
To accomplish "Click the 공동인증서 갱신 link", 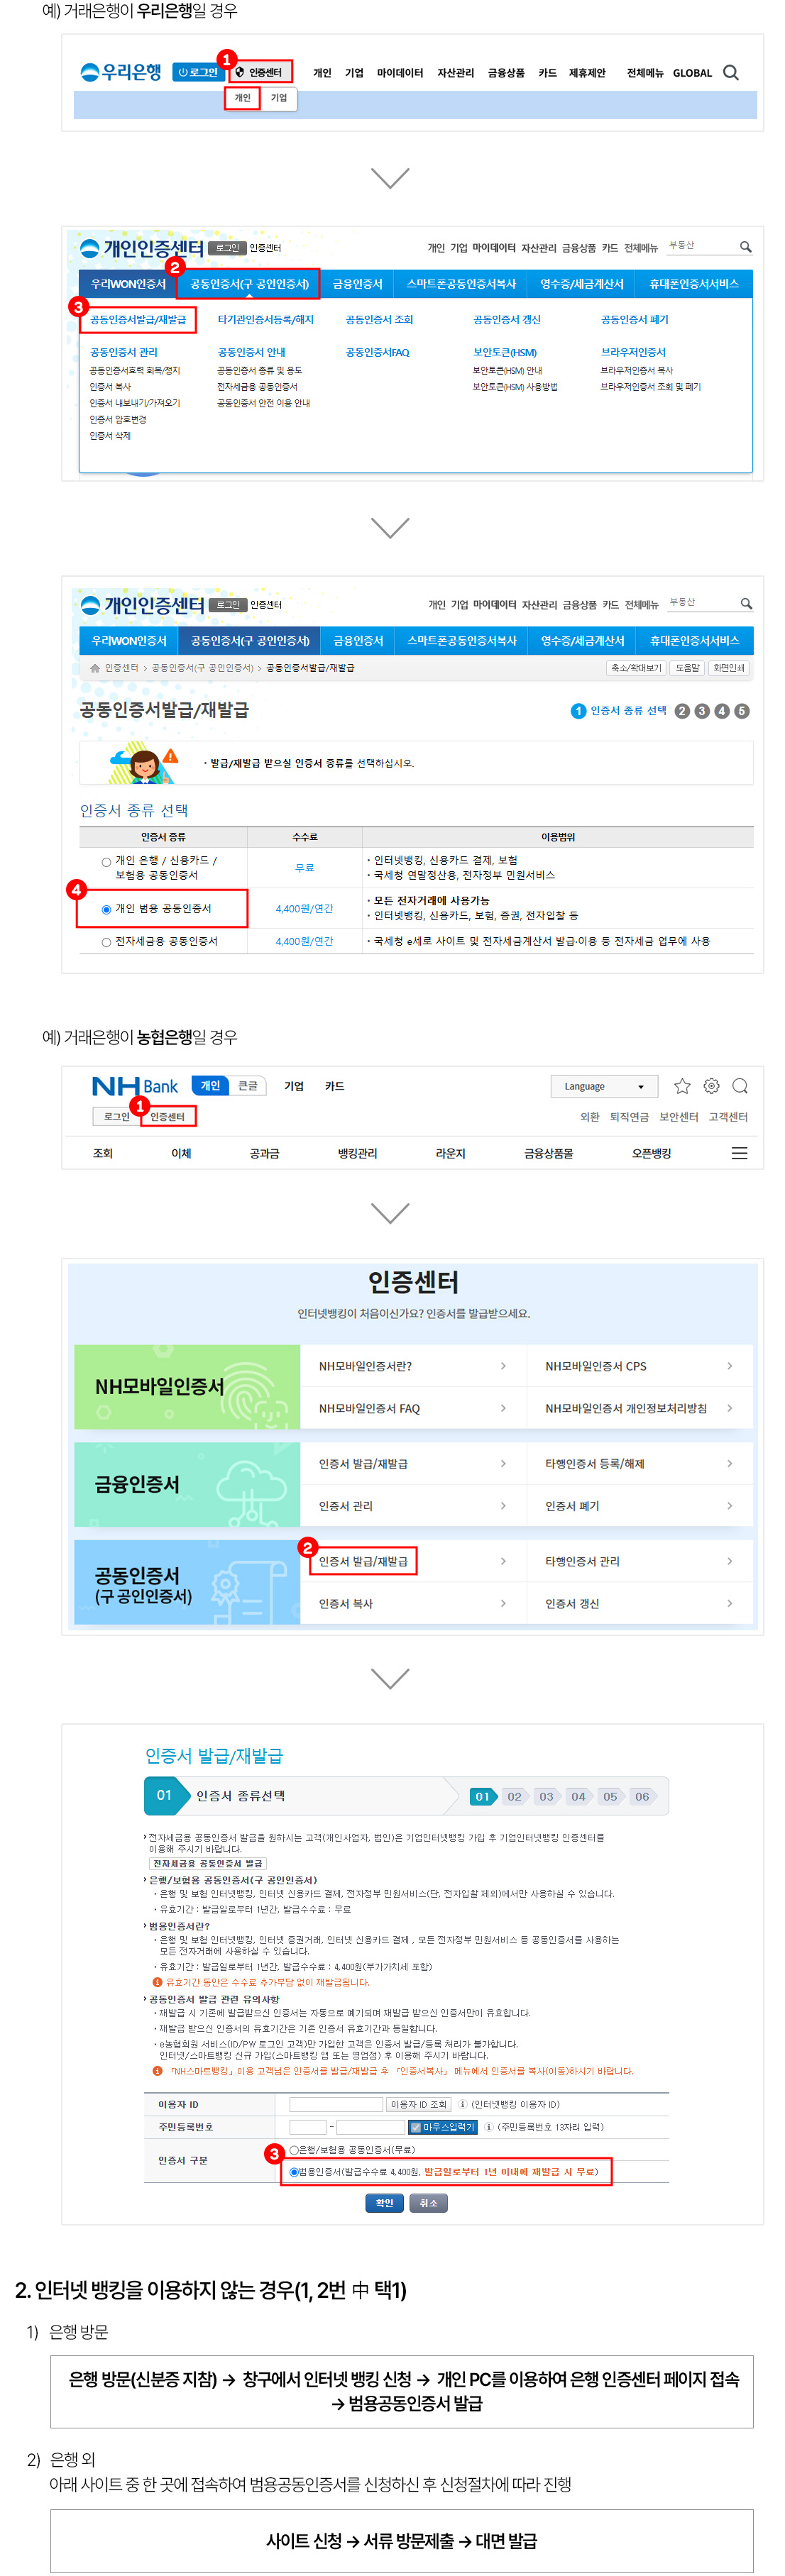I will pyautogui.click(x=507, y=320).
